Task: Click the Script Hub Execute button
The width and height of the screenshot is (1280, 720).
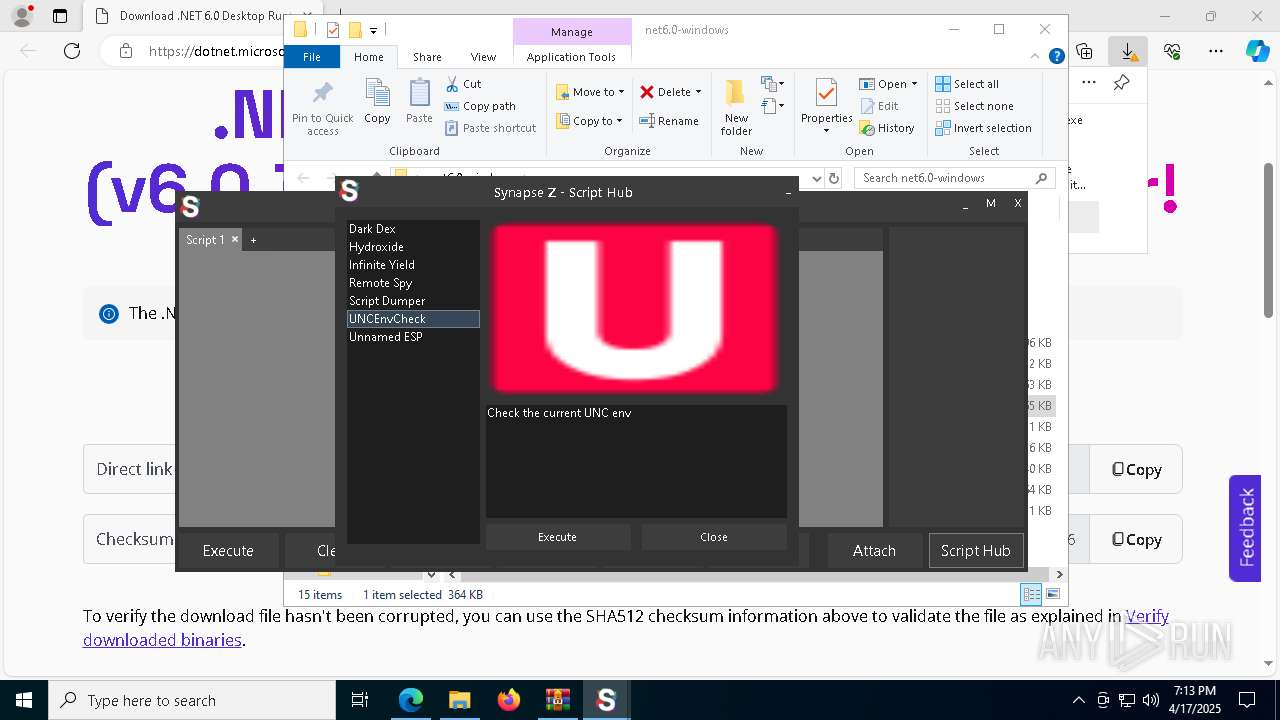Action: [x=558, y=537]
